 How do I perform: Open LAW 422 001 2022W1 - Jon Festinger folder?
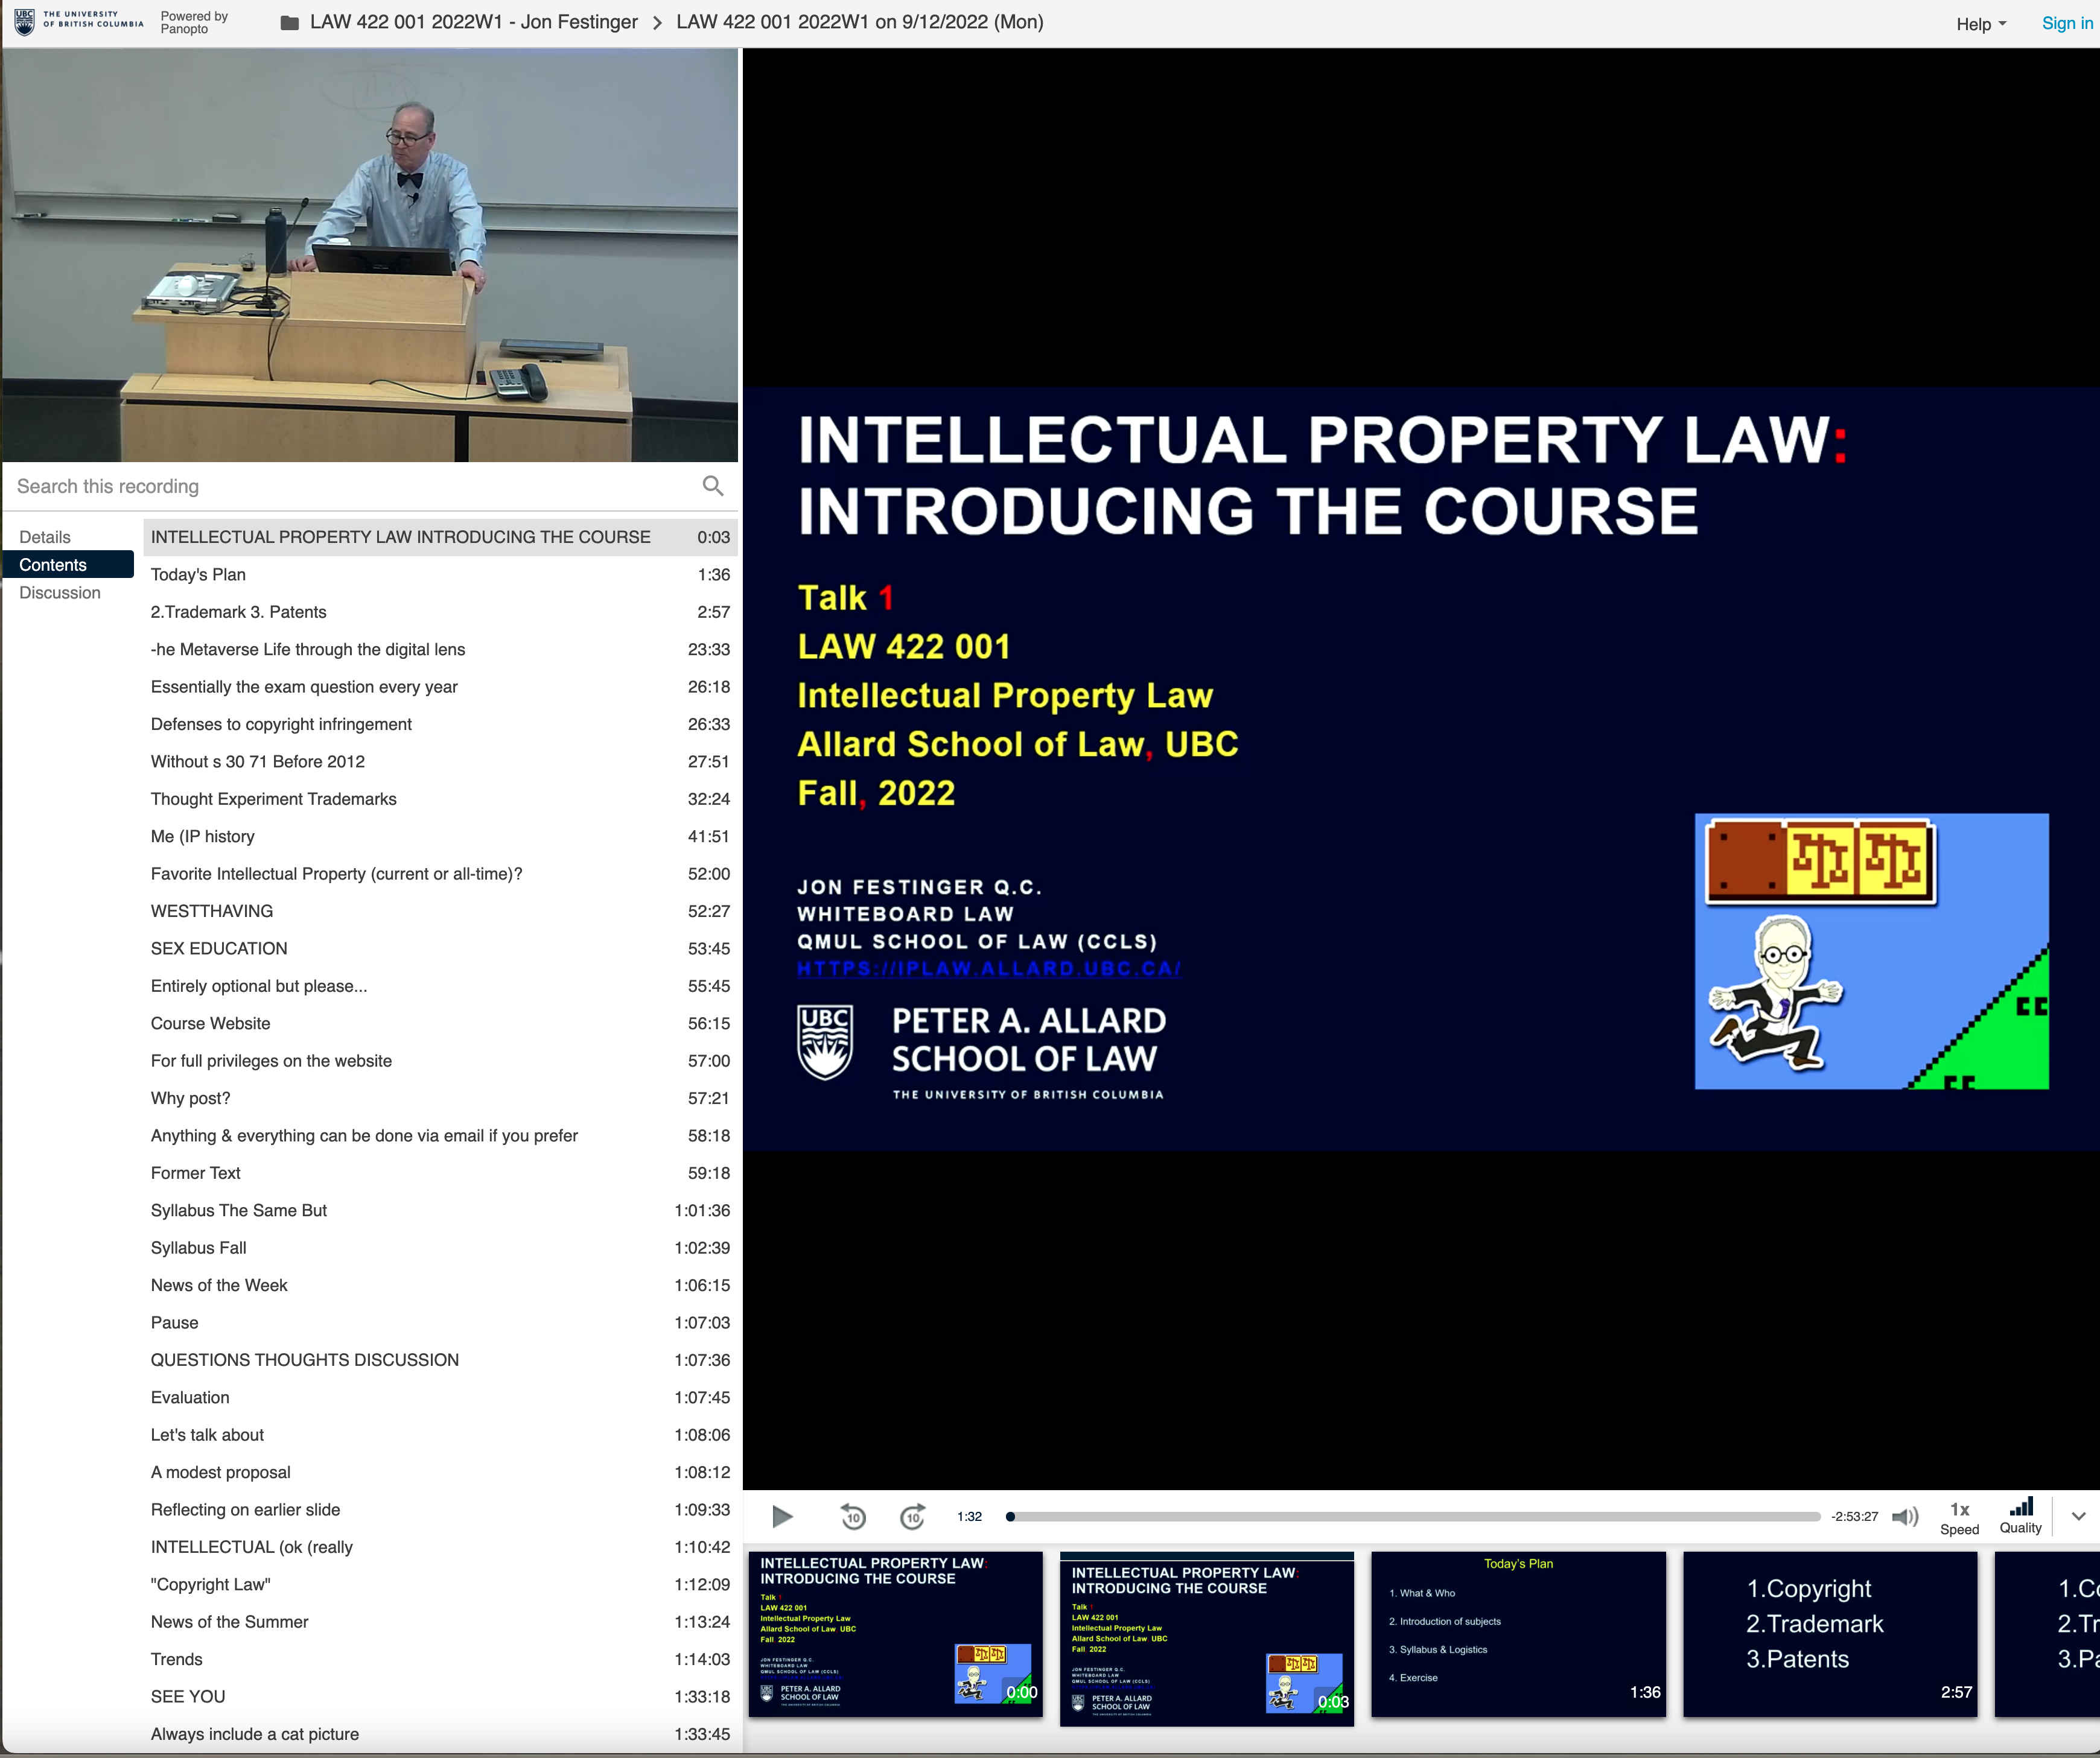(x=473, y=22)
